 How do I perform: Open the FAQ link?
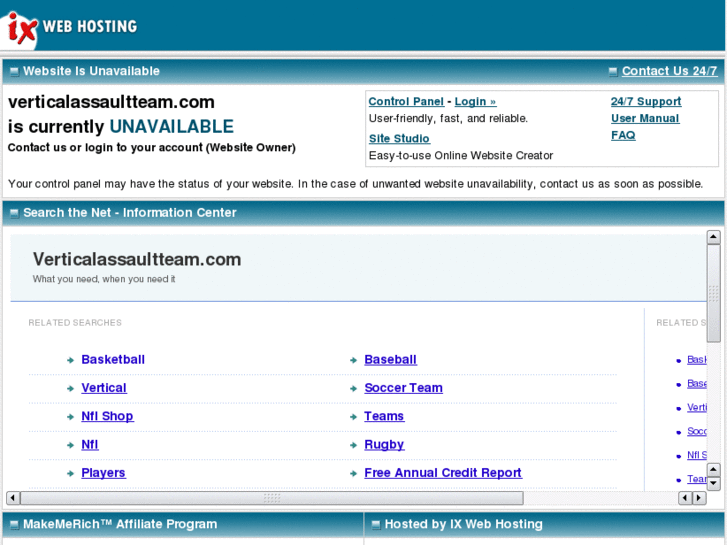(623, 135)
